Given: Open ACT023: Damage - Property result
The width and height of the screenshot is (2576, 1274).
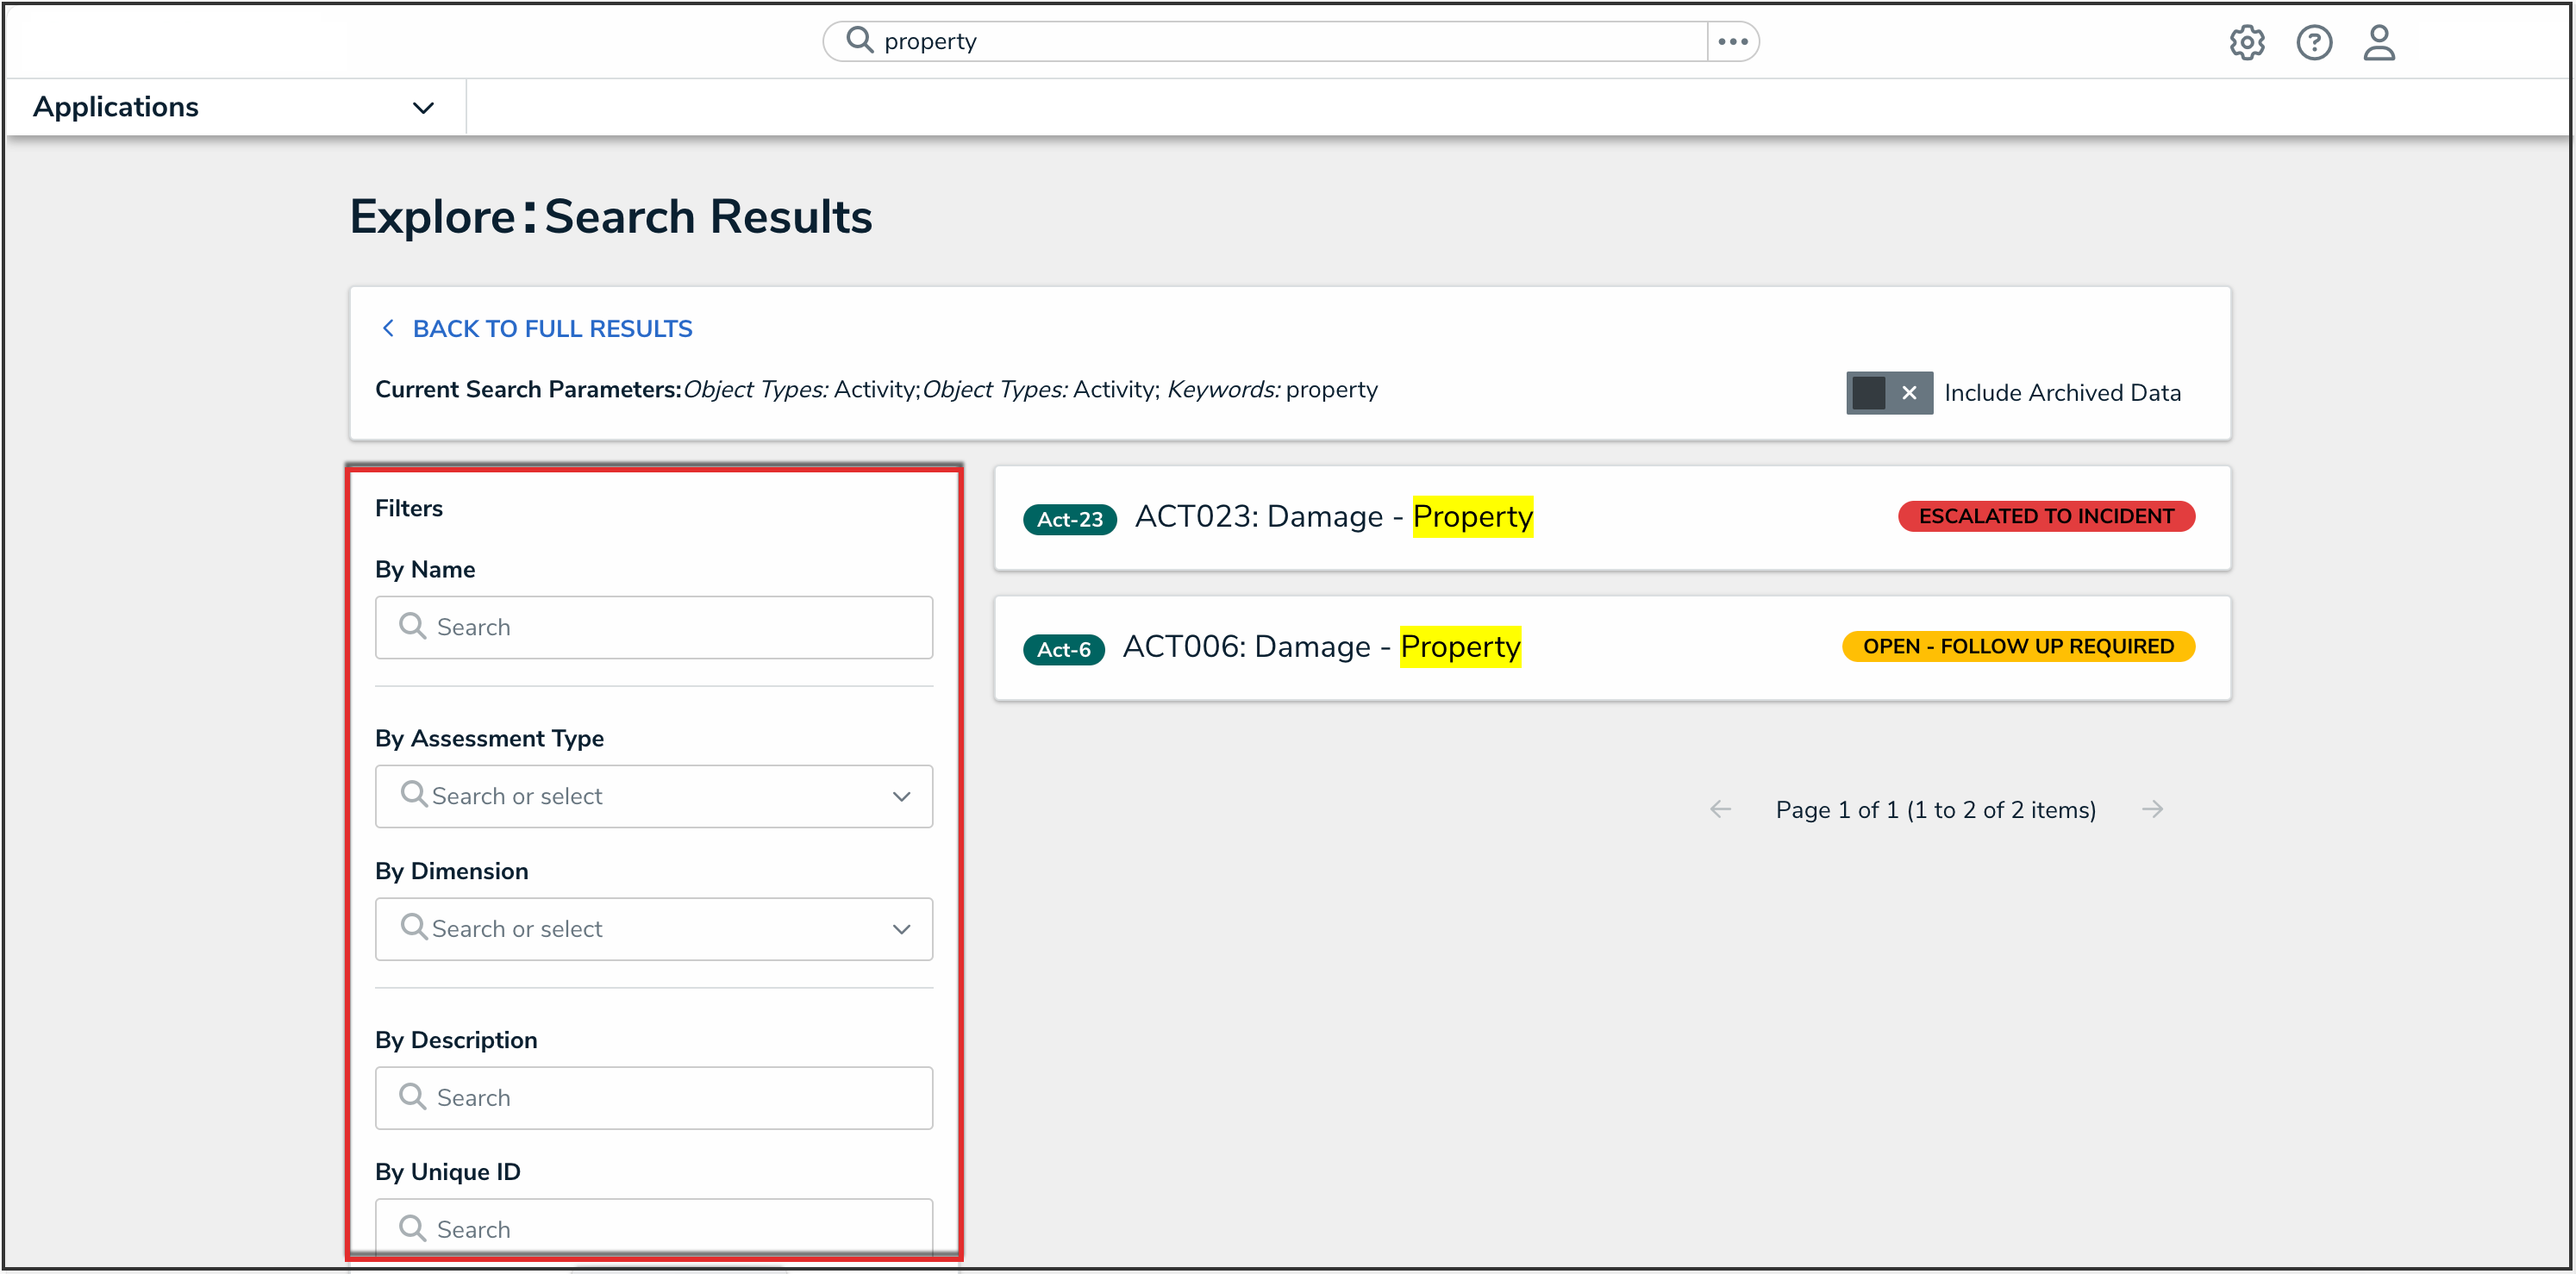Looking at the screenshot, I should (x=1333, y=517).
